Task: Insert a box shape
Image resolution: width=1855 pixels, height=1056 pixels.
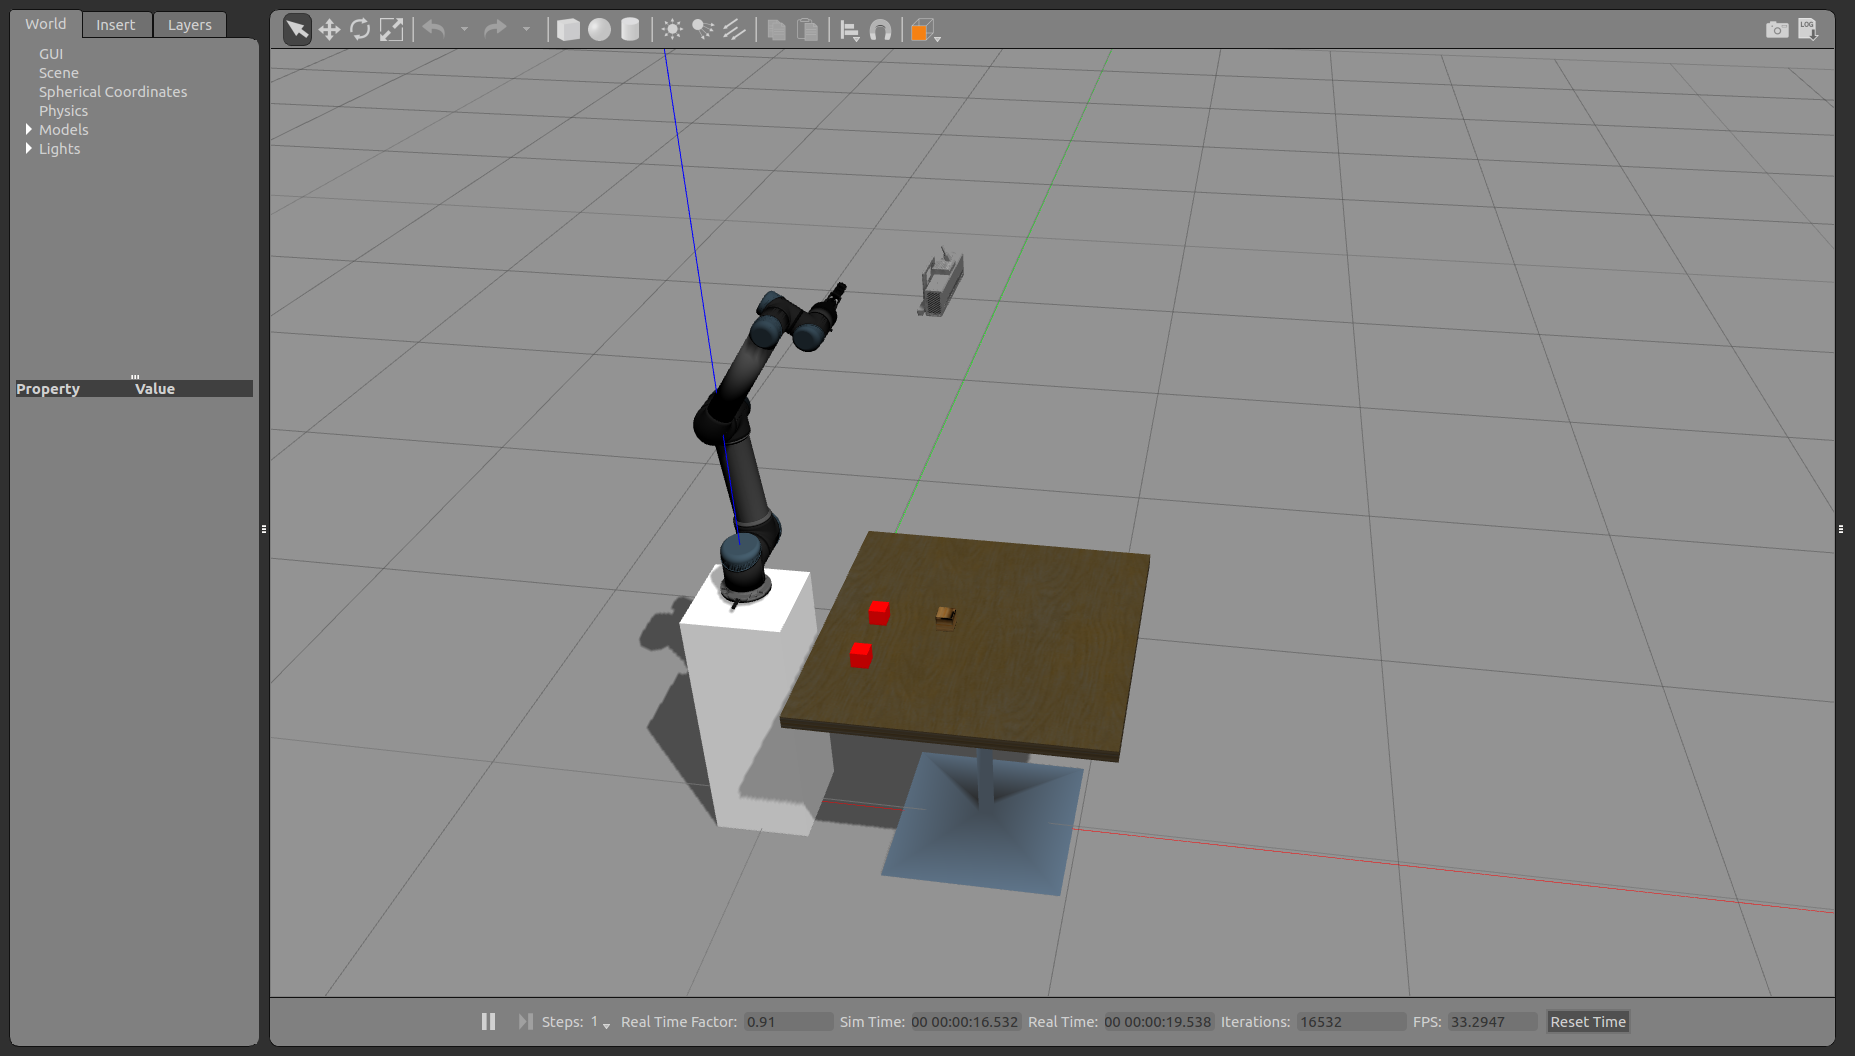Action: [568, 30]
